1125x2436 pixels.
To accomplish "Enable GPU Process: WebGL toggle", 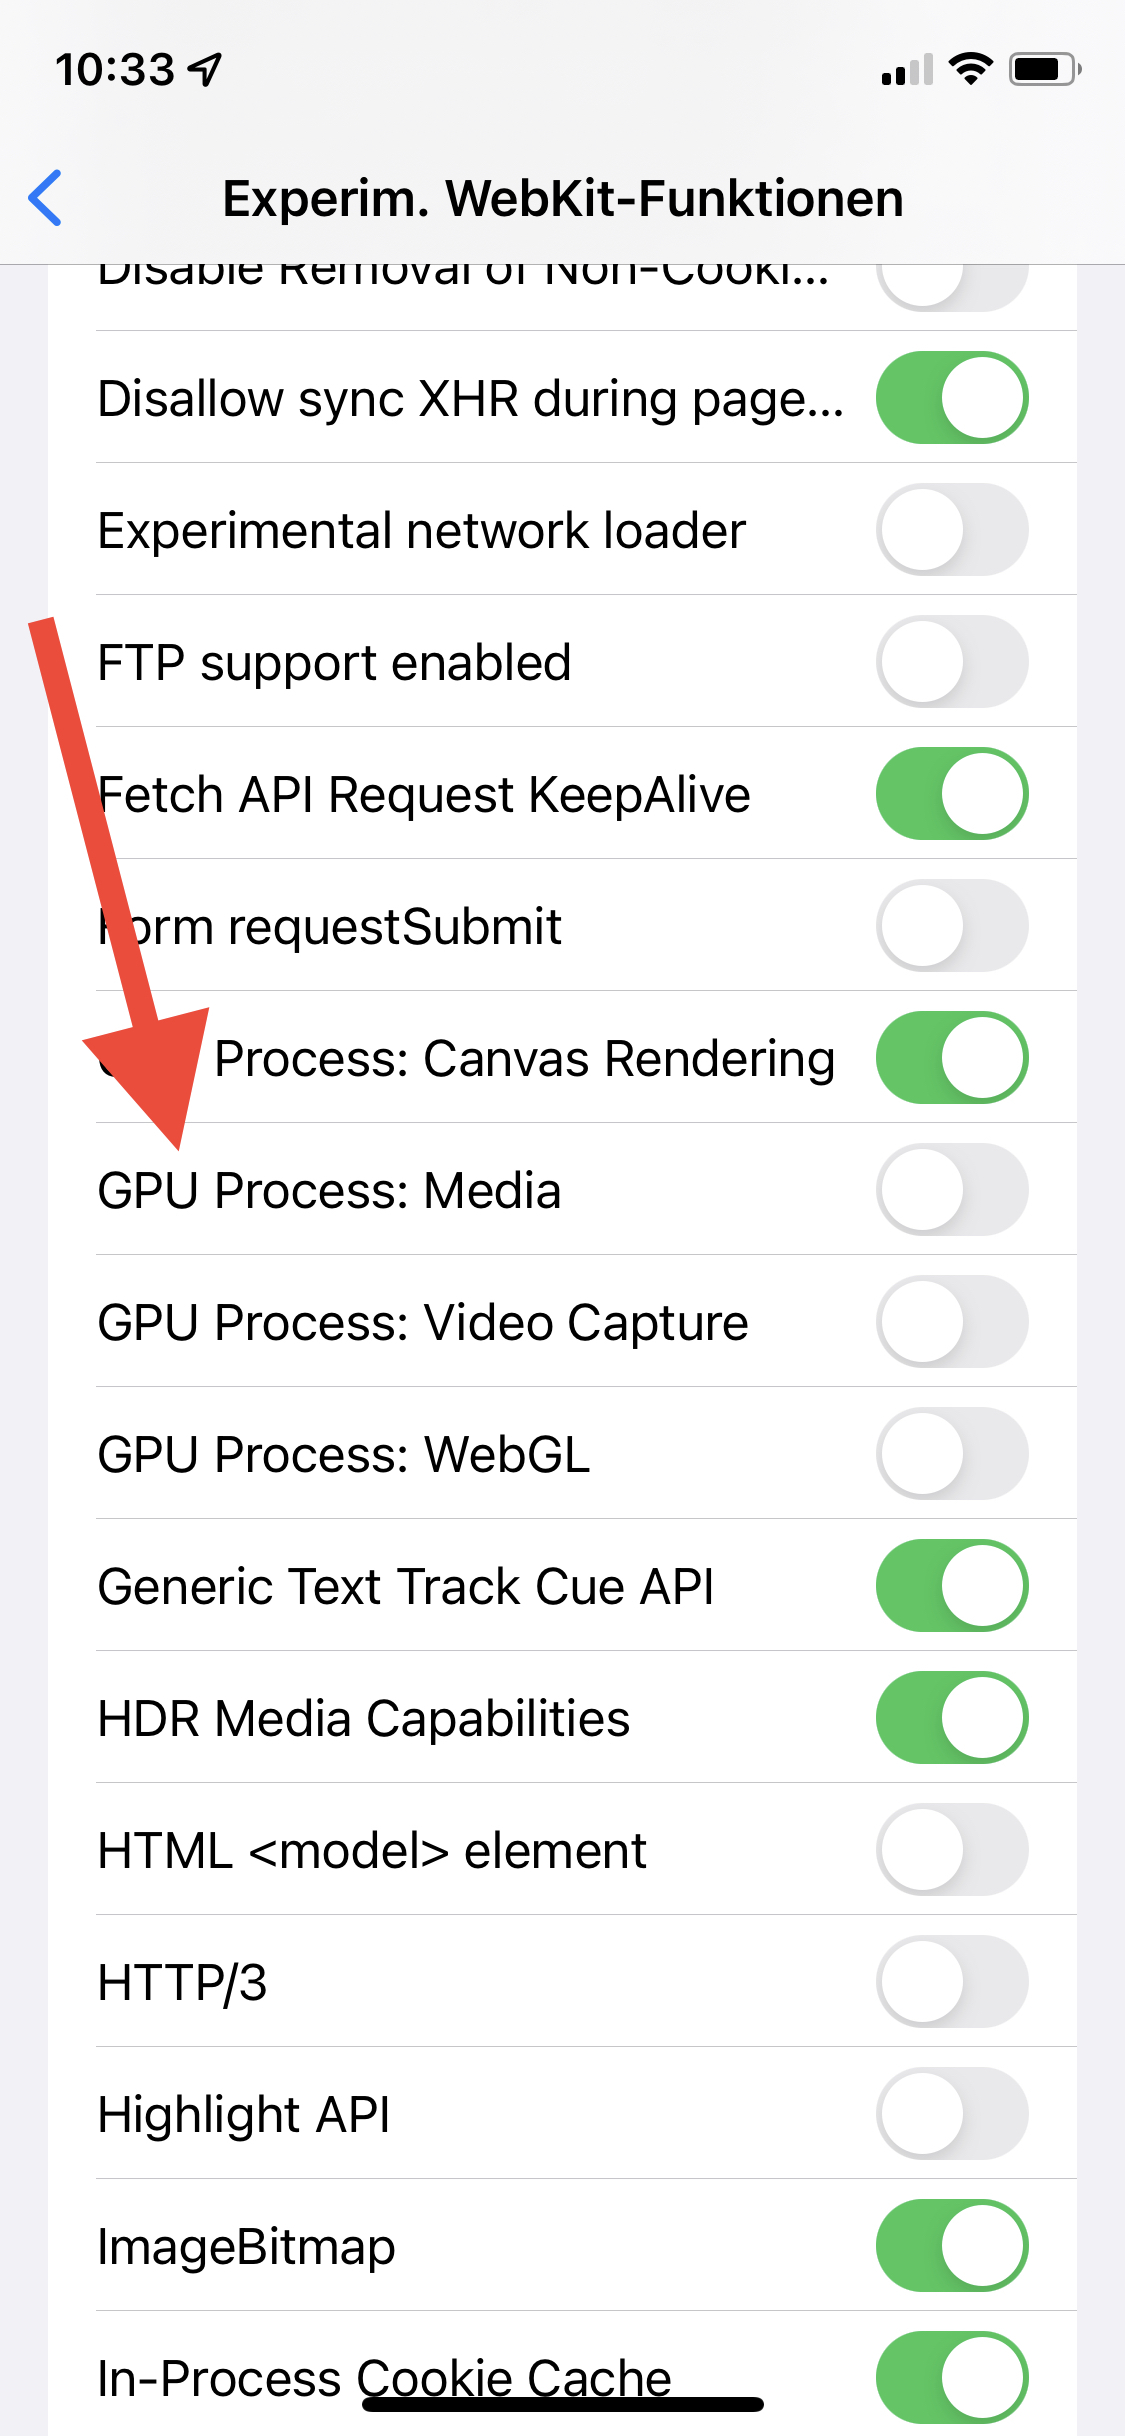I will point(952,1454).
